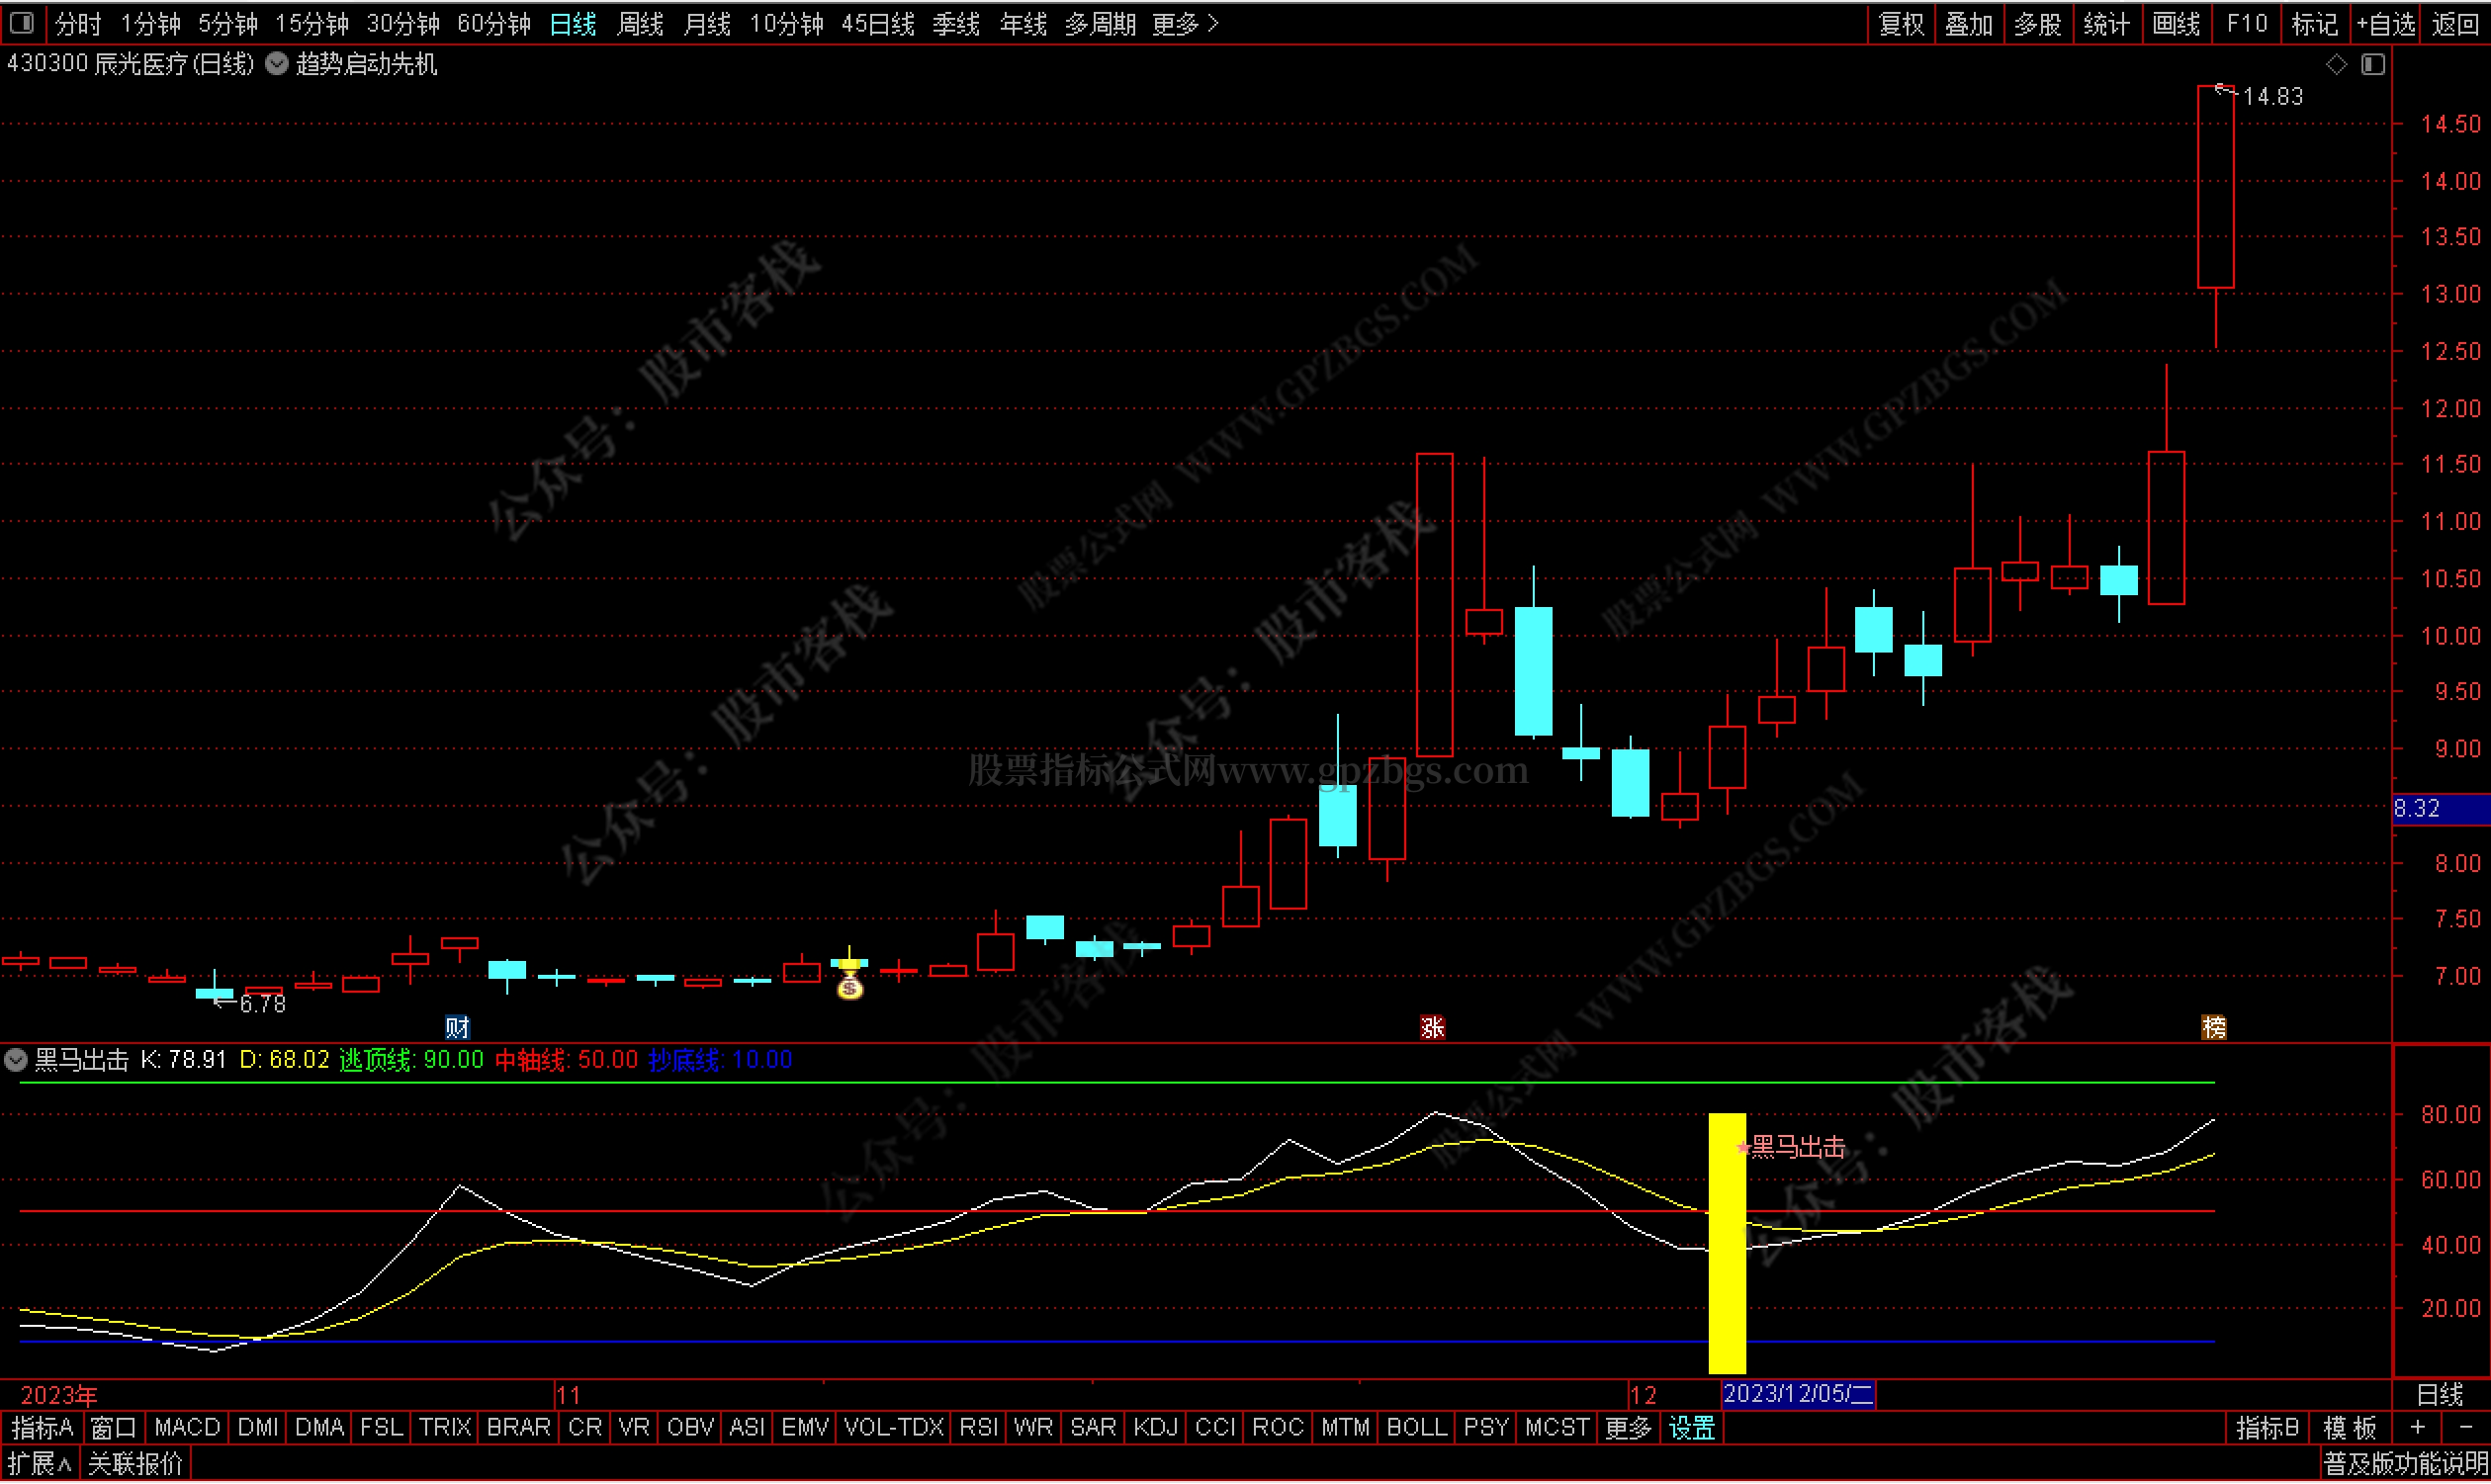
Task: Toggle the split-panel icon beside the diamond
Action: pyautogui.click(x=2373, y=64)
